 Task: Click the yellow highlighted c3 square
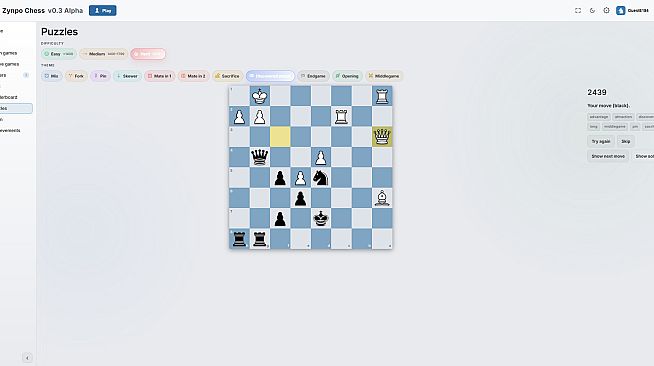(x=280, y=137)
